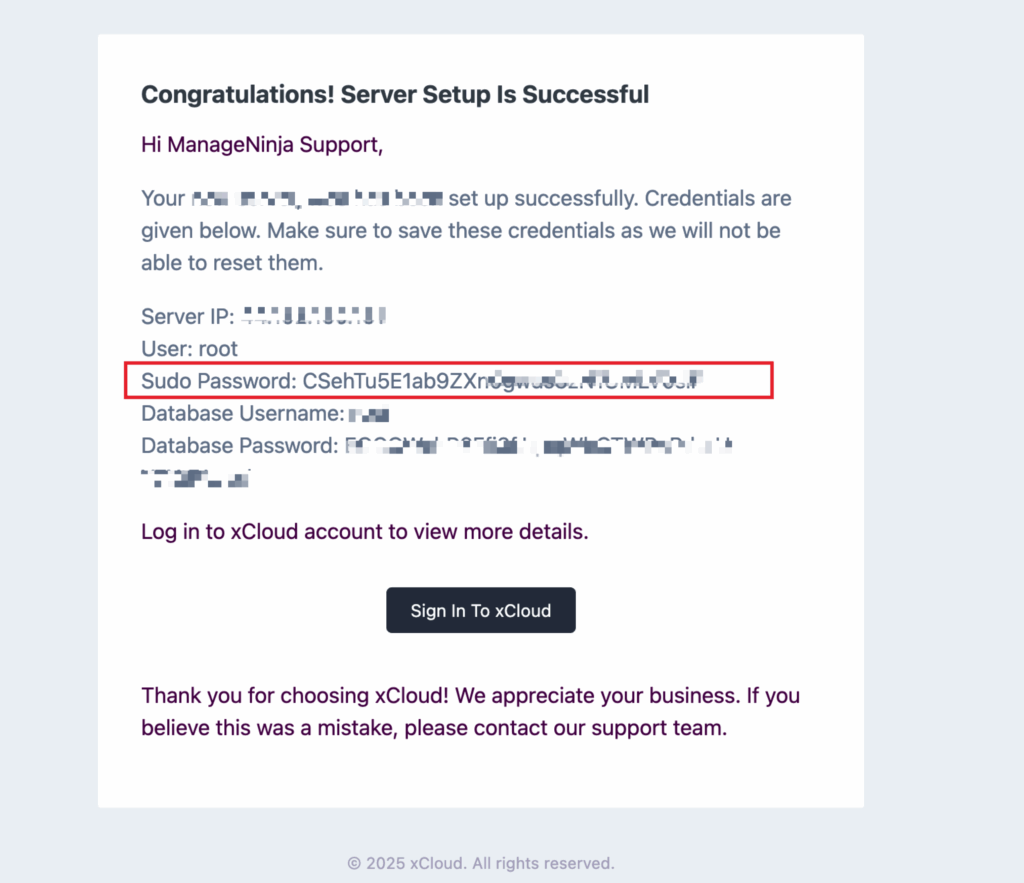Viewport: 1024px width, 883px height.
Task: Click the 'able to reset them' sentence ending
Action: [232, 263]
